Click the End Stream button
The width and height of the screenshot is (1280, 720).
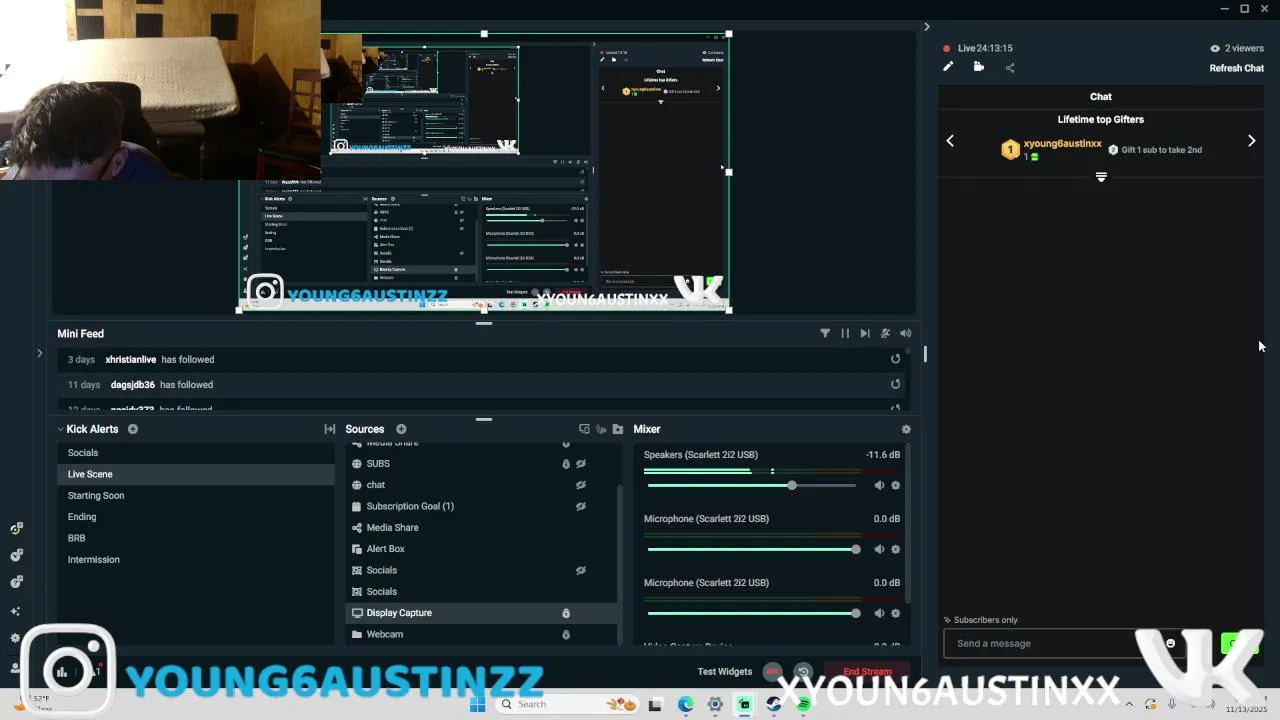click(x=867, y=672)
